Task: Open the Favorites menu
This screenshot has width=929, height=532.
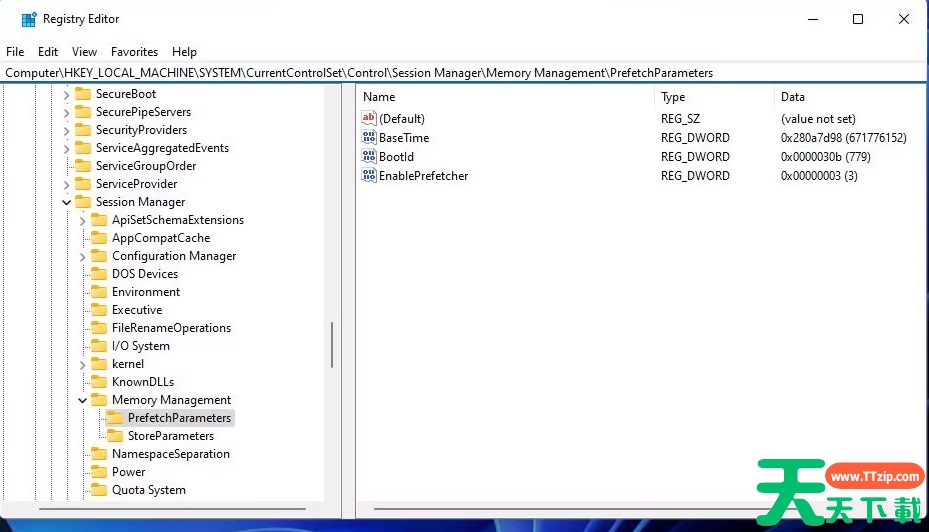Action: (x=134, y=52)
